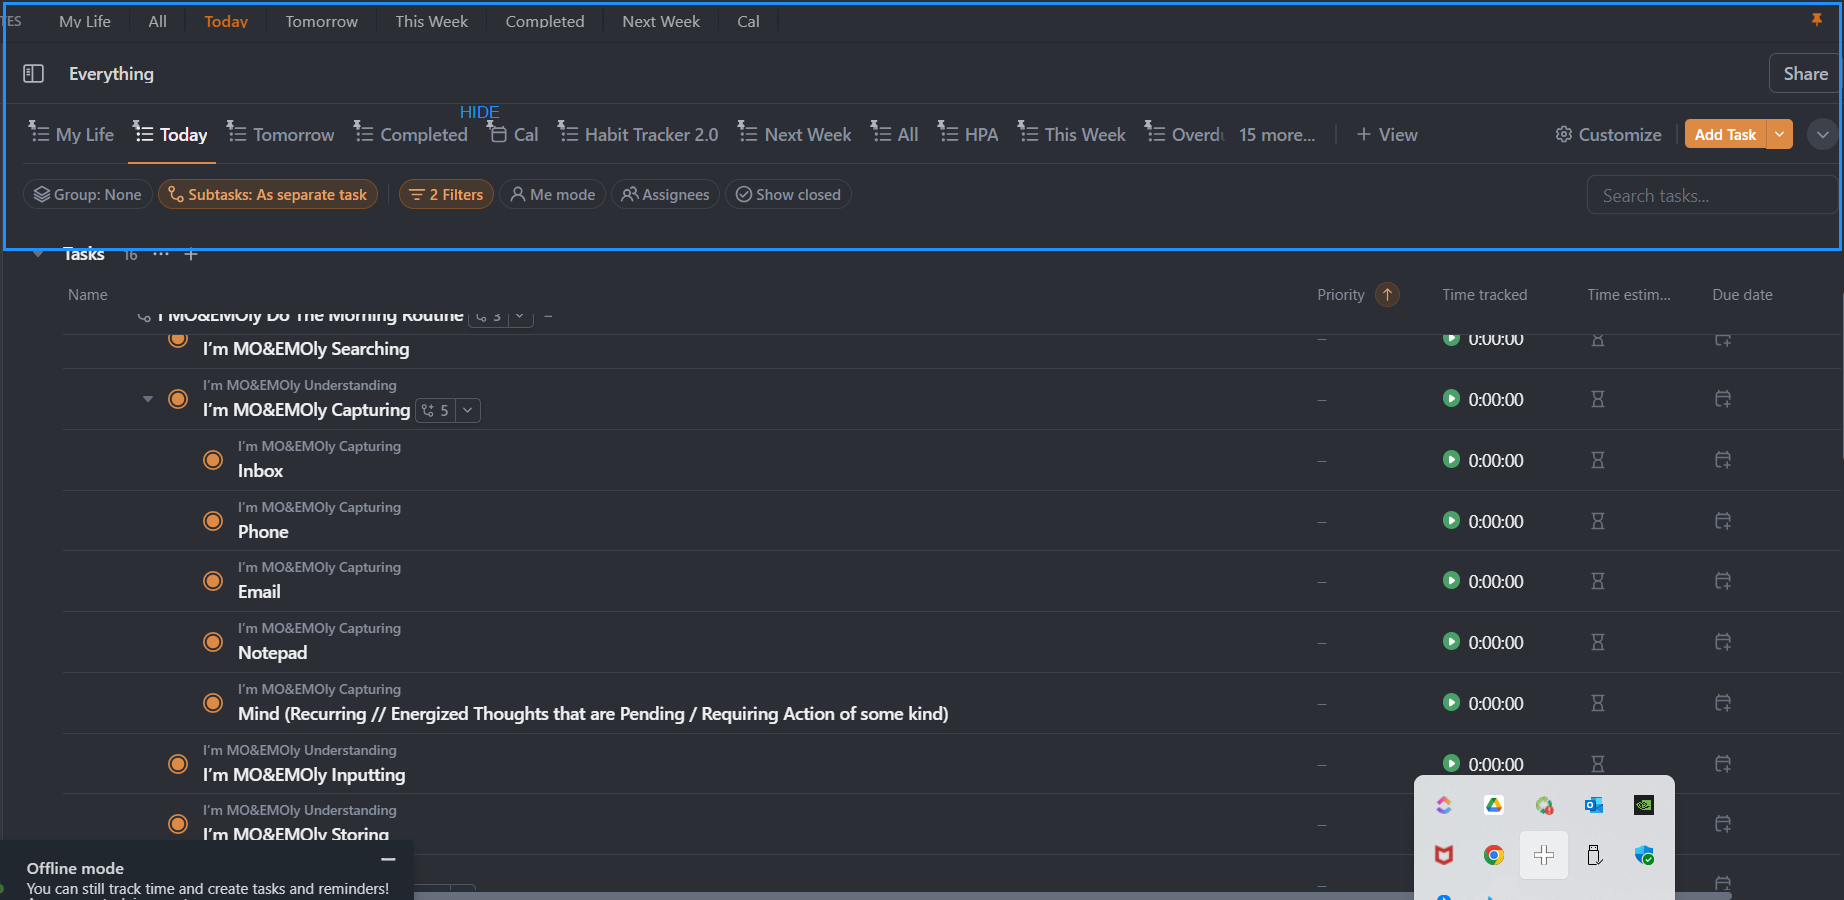Switch to the HPA view tab
This screenshot has height=900, width=1844.
point(968,134)
